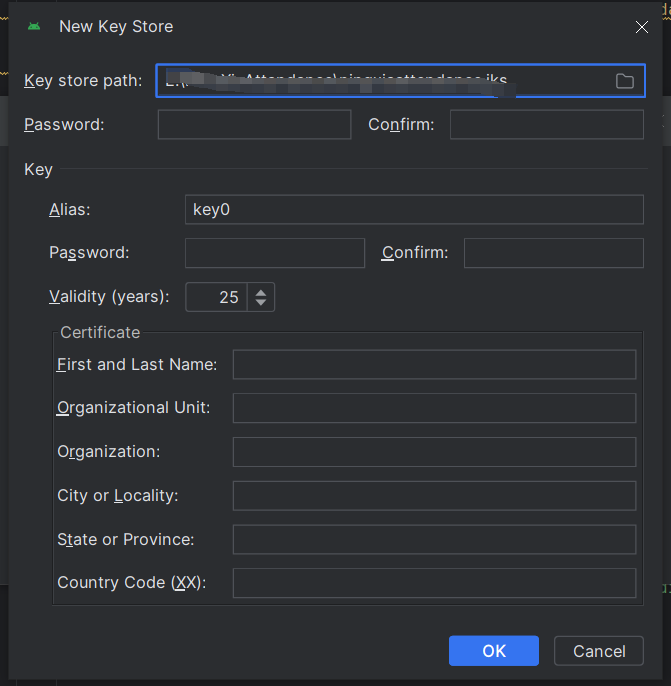Focus the key Password field under Alias
Viewport: 671px width, 686px height.
click(x=275, y=253)
